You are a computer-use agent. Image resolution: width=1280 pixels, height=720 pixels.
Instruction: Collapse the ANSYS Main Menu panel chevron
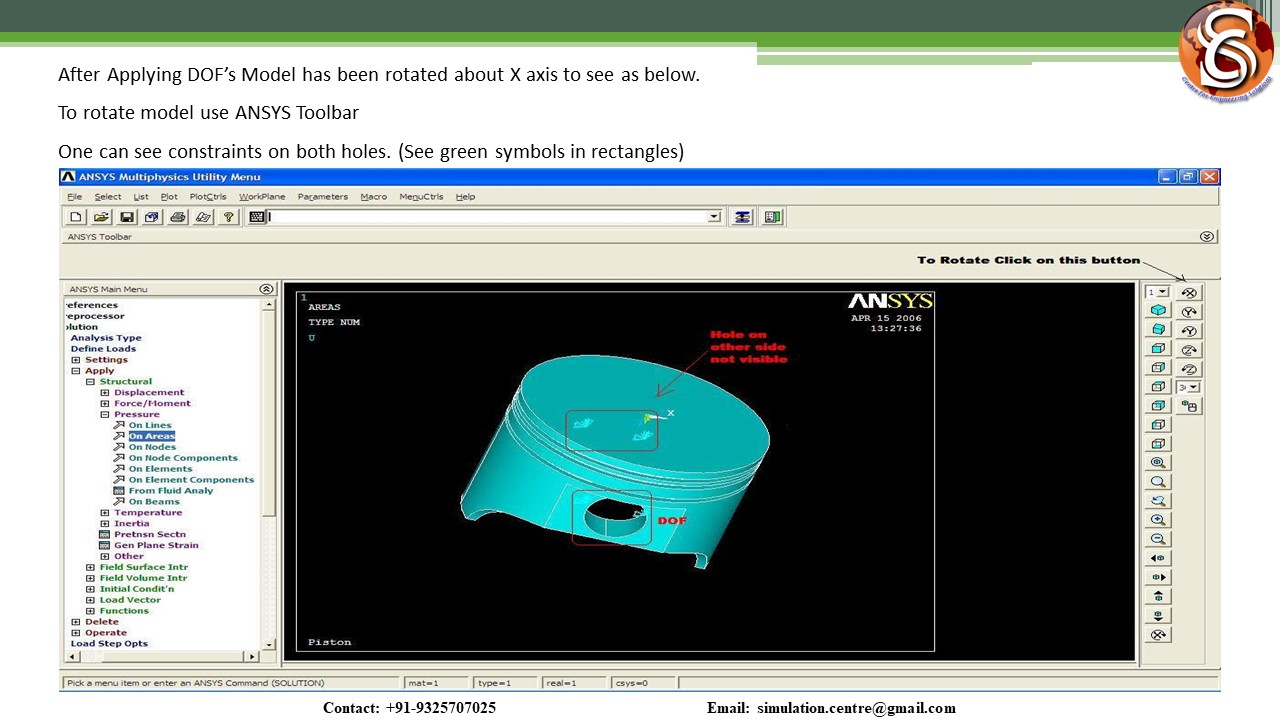pyautogui.click(x=266, y=289)
